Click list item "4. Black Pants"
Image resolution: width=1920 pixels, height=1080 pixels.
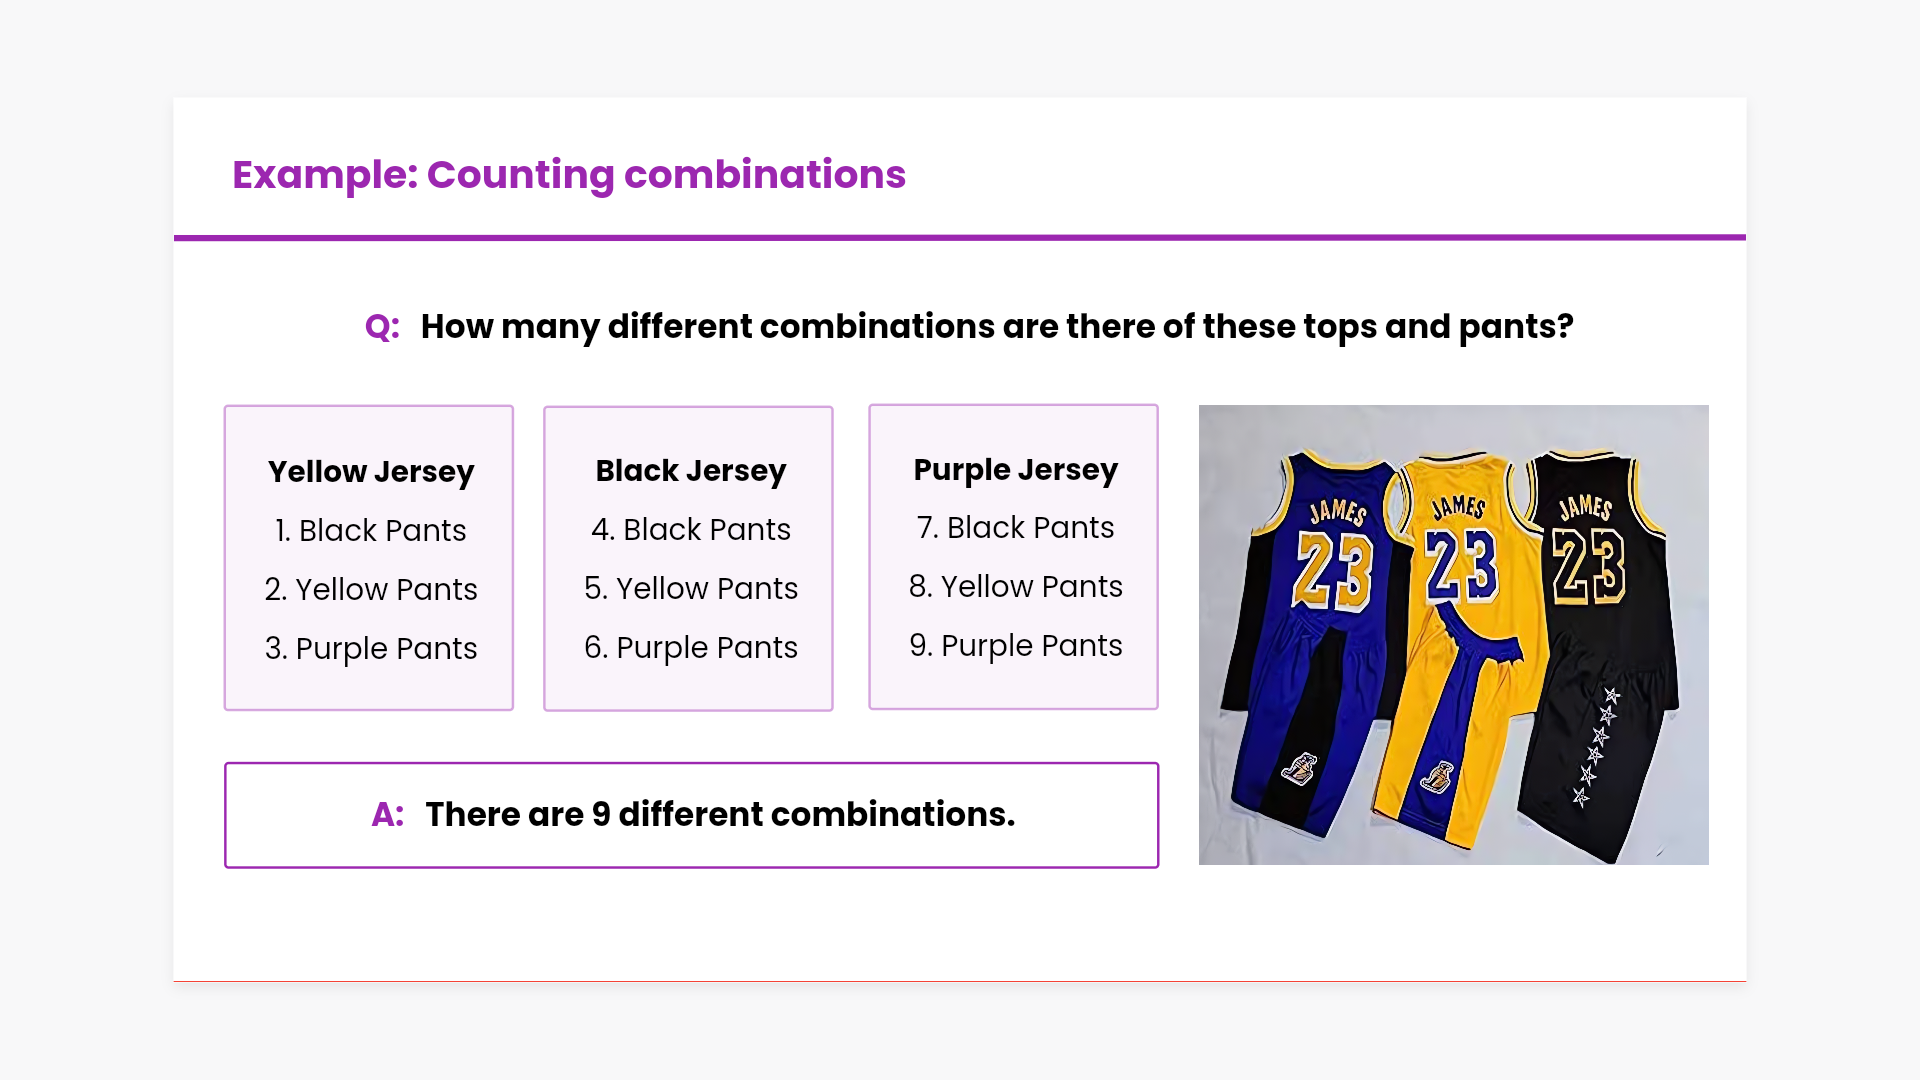(x=690, y=530)
